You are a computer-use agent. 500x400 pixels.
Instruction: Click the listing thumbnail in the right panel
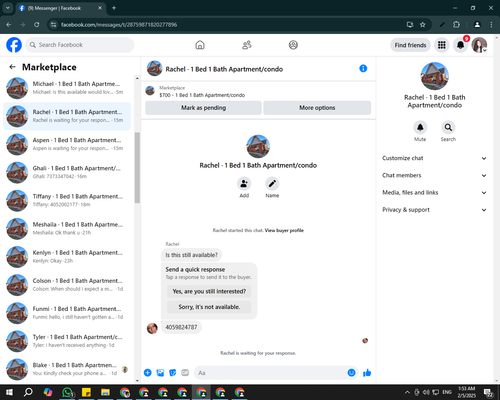coord(434,76)
